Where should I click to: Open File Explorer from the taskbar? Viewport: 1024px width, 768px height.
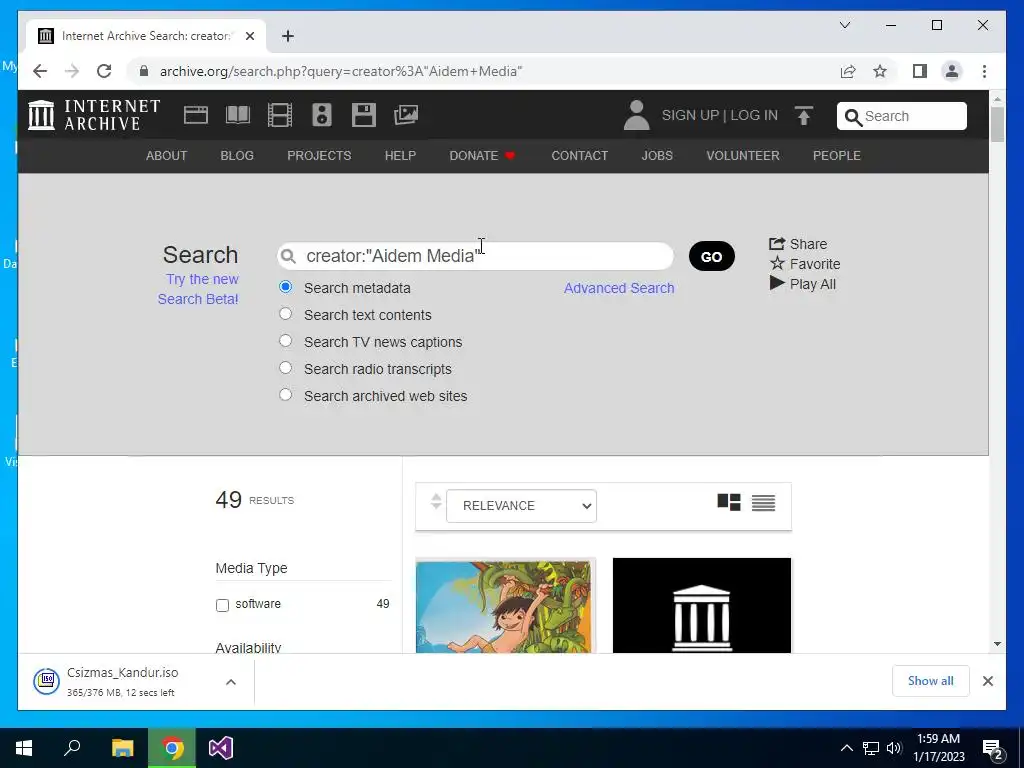point(122,748)
